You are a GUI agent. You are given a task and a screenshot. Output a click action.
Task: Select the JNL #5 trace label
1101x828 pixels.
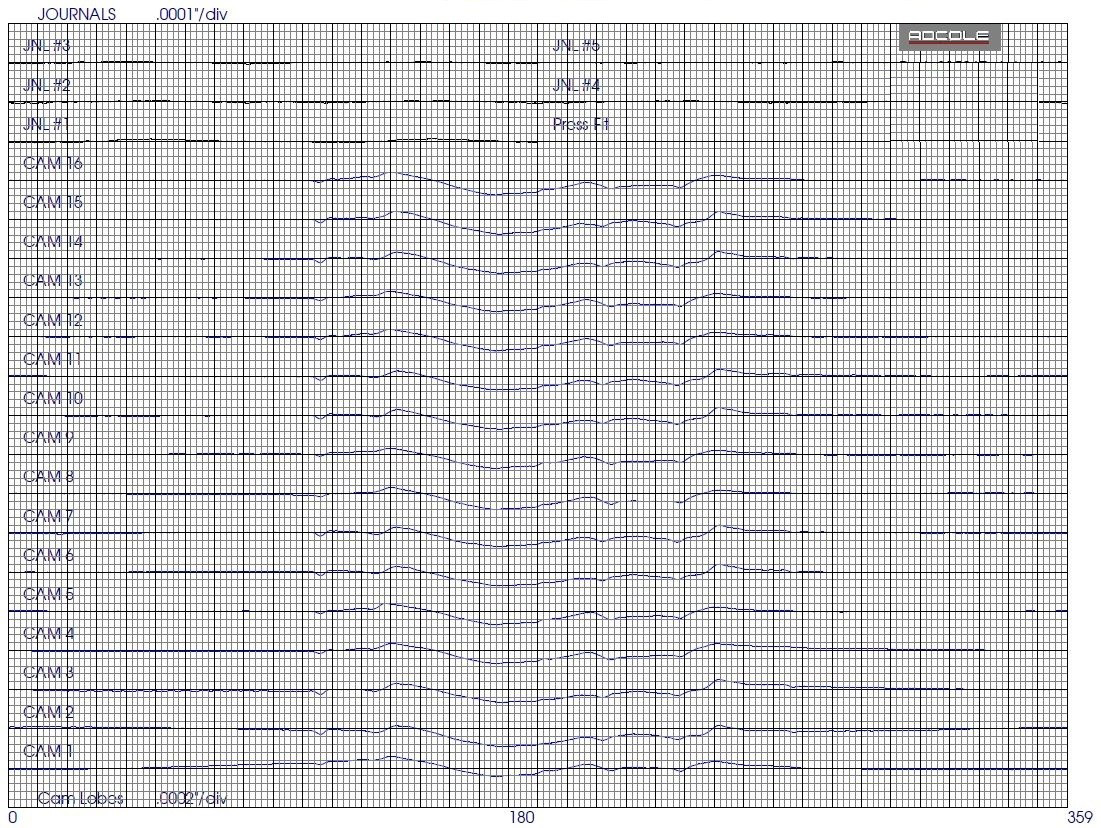click(576, 46)
